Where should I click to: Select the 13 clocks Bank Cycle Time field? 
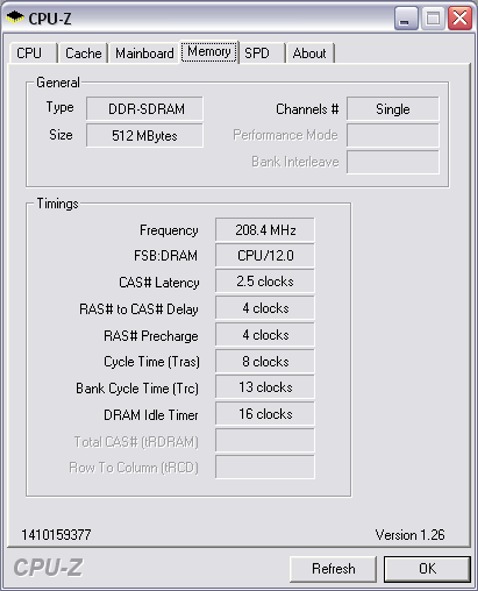265,387
